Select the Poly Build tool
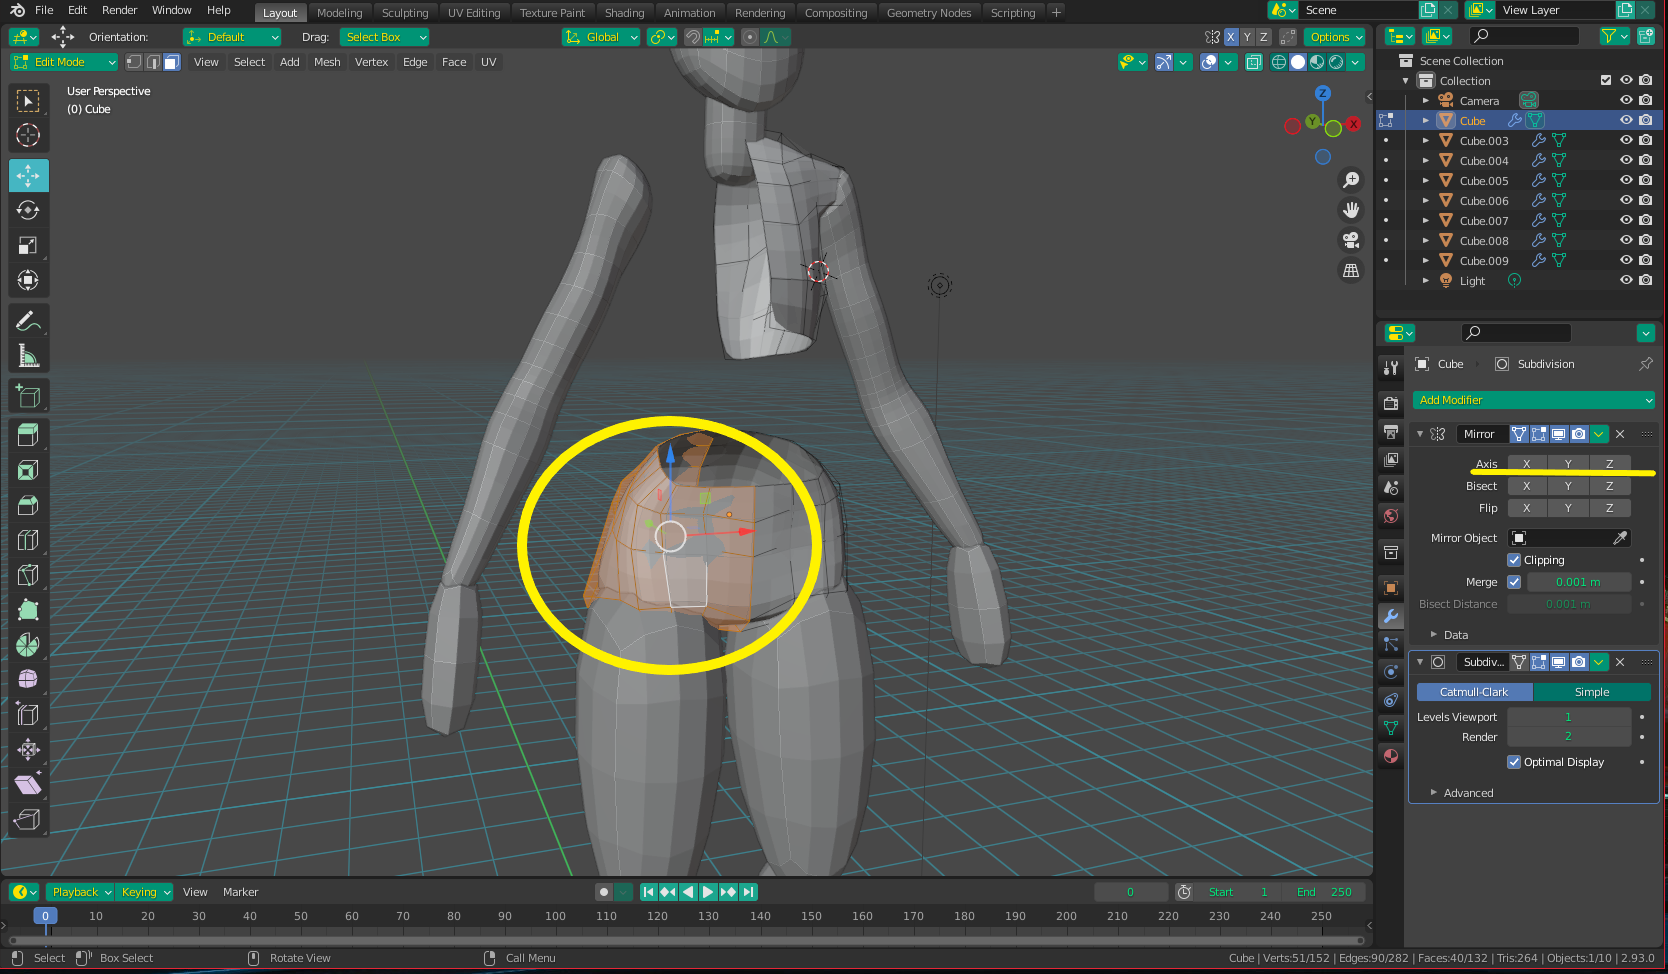The height and width of the screenshot is (974, 1668). click(x=28, y=610)
